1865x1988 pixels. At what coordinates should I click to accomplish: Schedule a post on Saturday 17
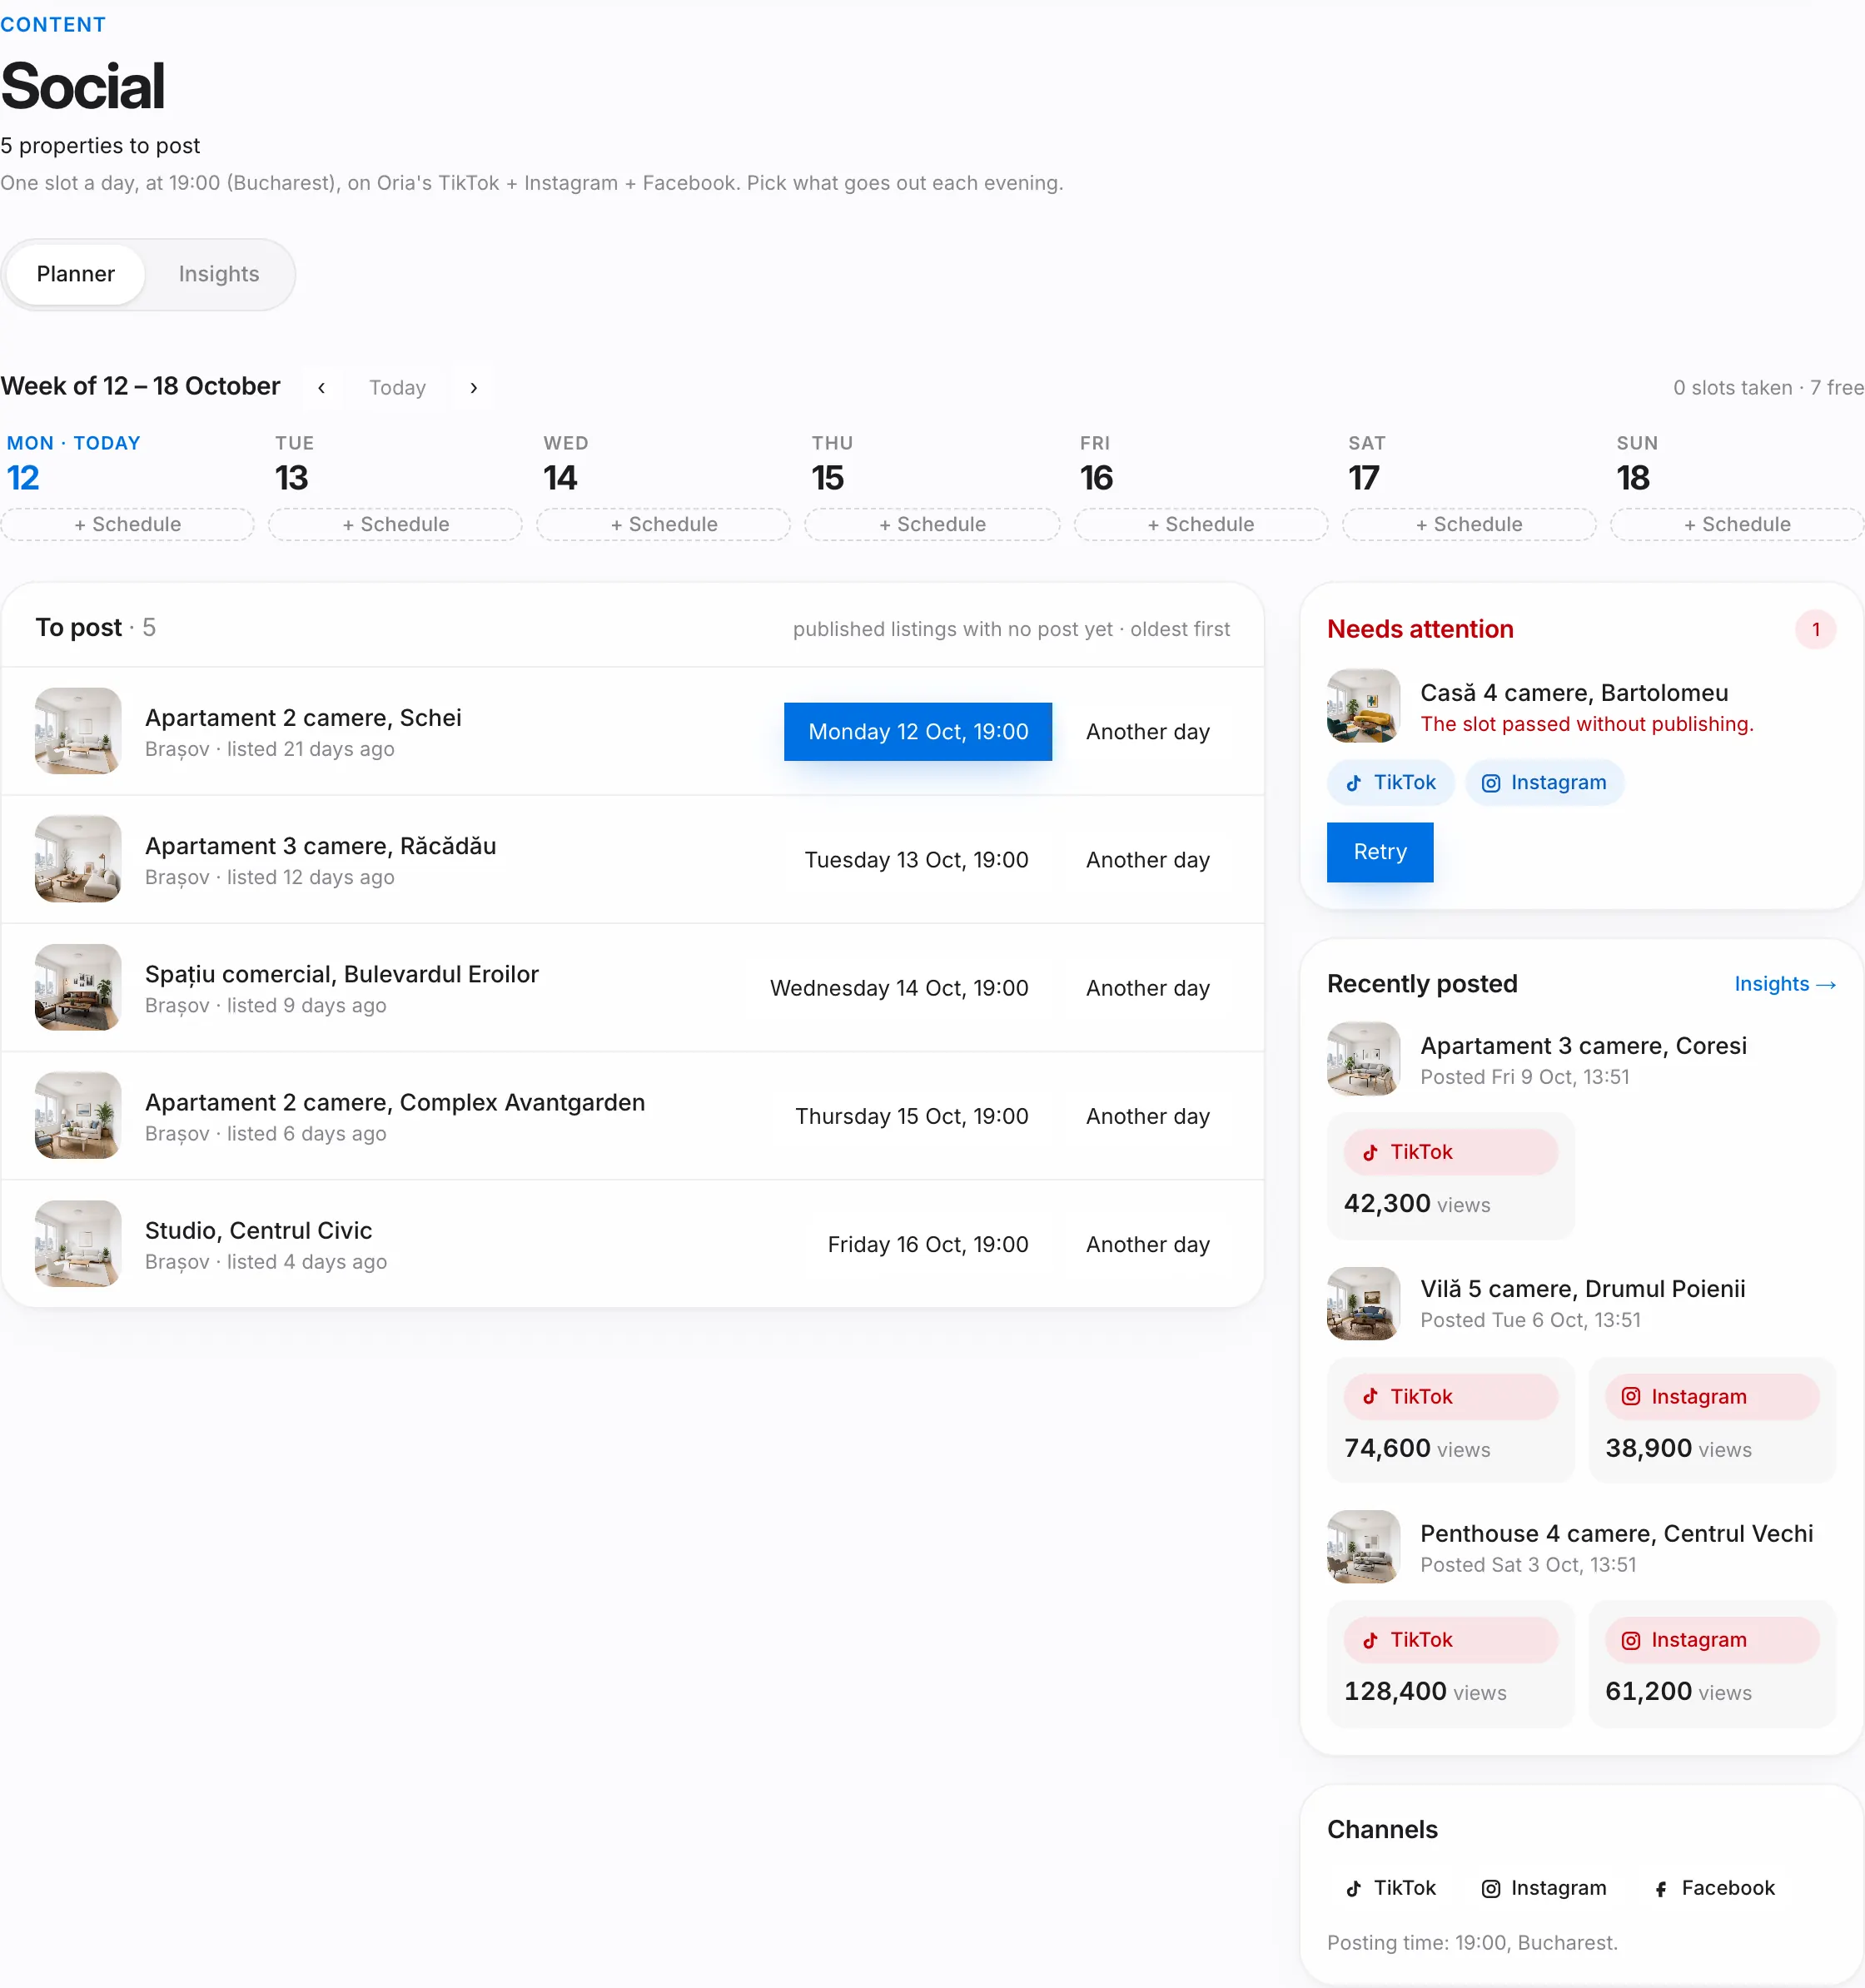tap(1469, 524)
